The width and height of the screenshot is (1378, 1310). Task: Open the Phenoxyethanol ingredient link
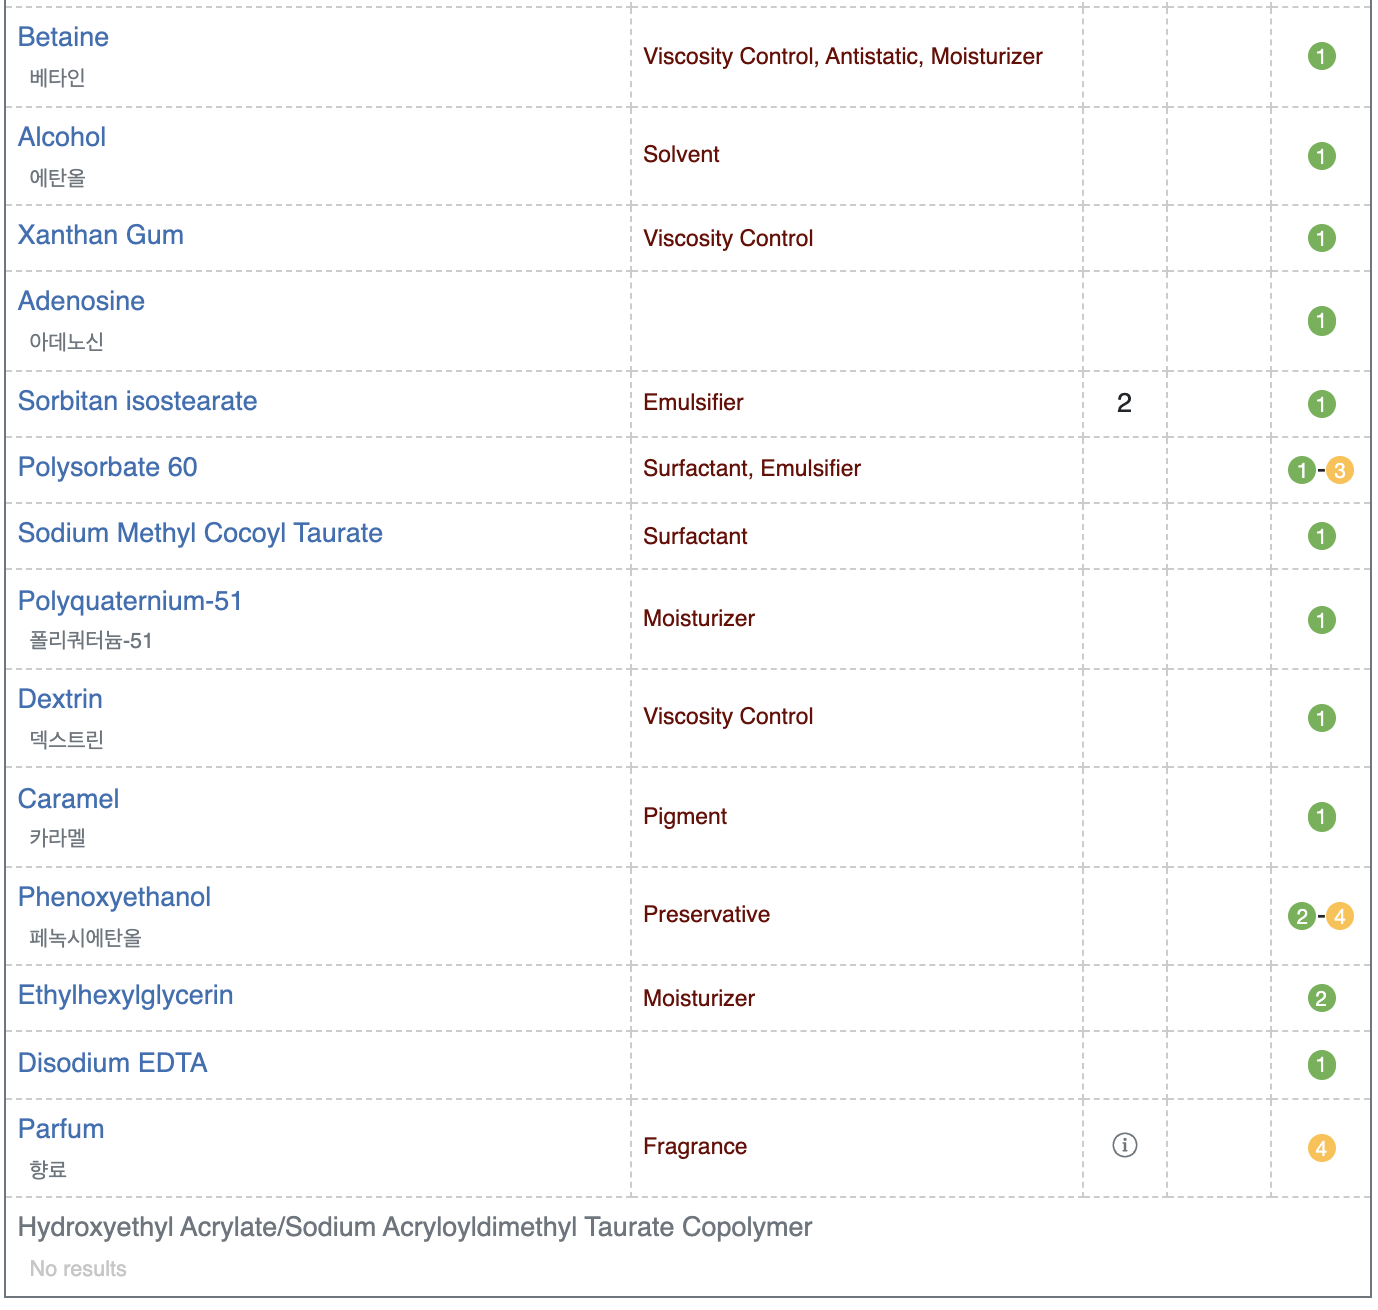point(114,897)
